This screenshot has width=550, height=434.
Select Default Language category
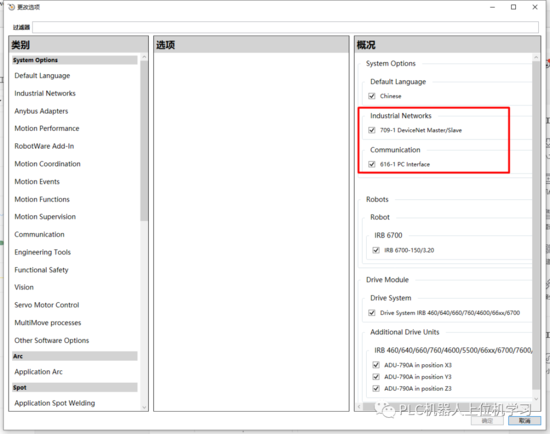click(42, 76)
